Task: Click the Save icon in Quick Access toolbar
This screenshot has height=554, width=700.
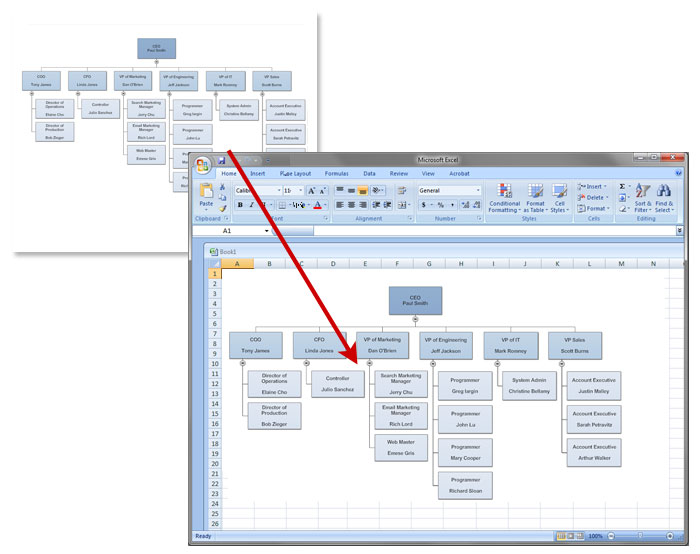Action: [x=221, y=160]
